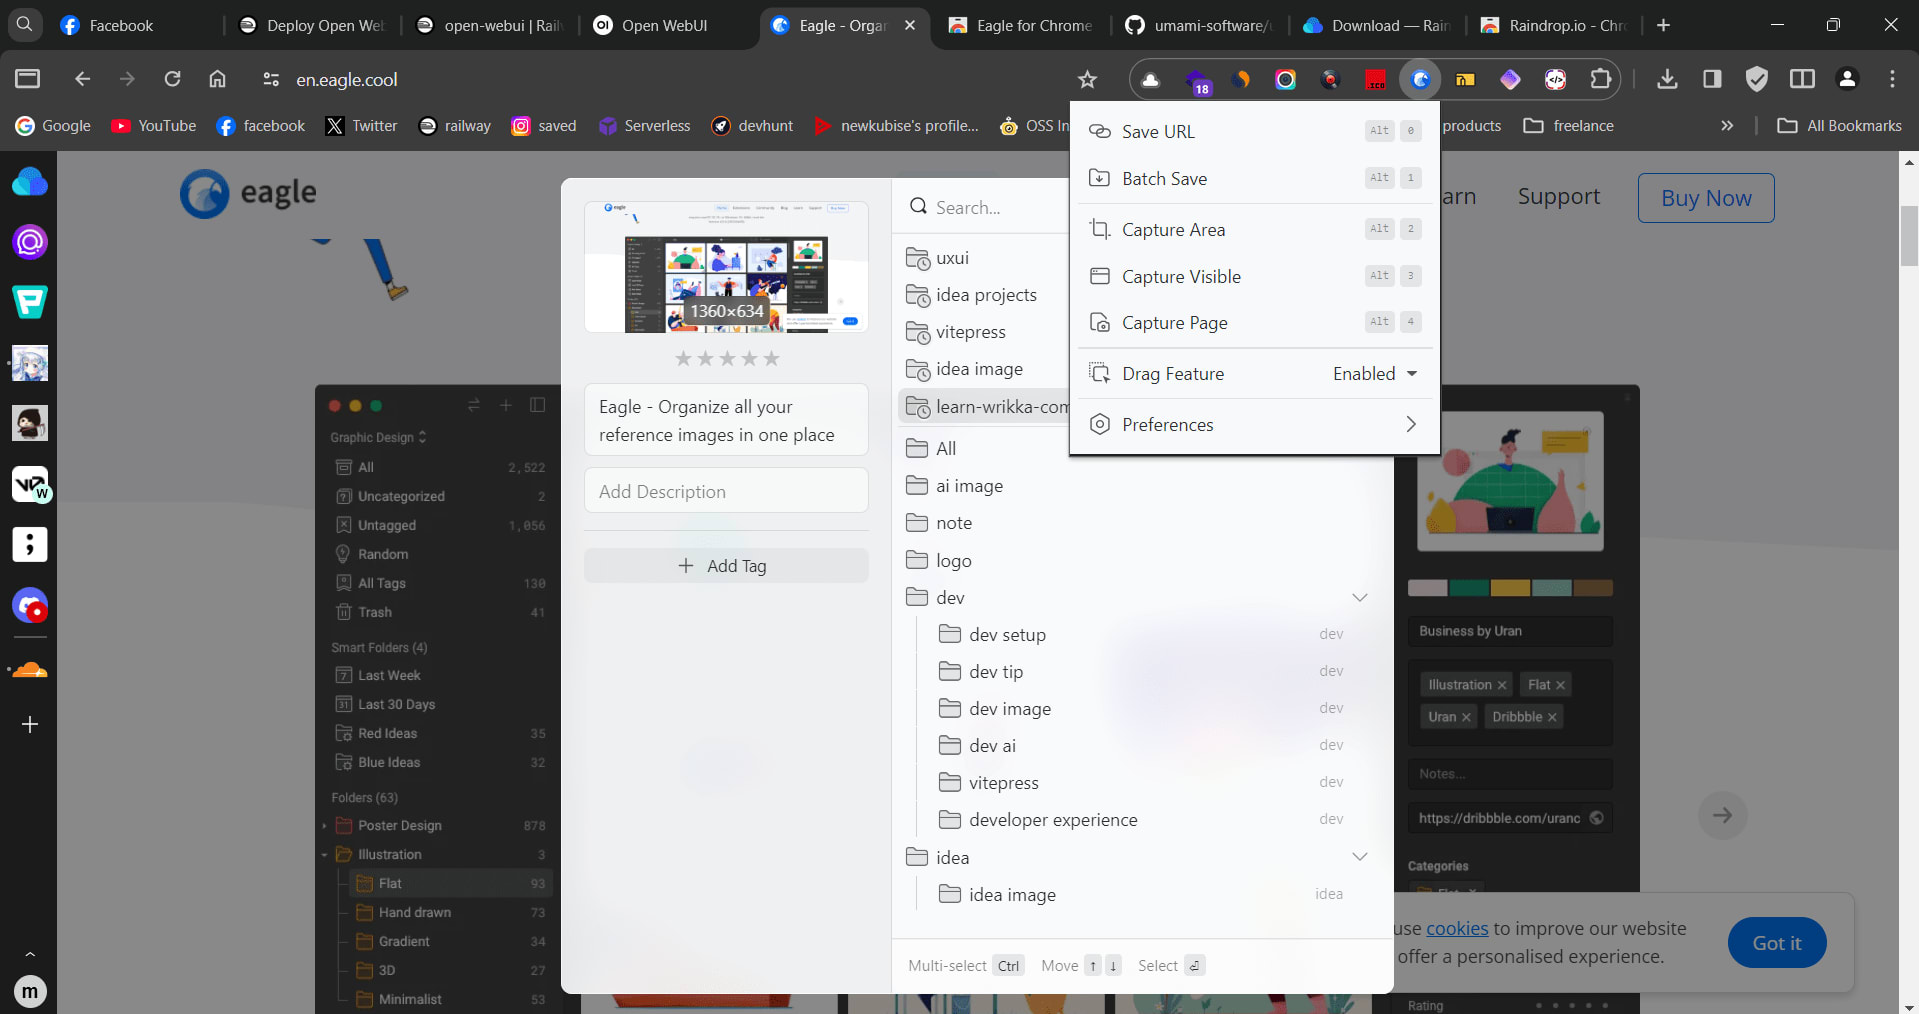
Task: Open the profile avatar icon
Action: 1847,79
